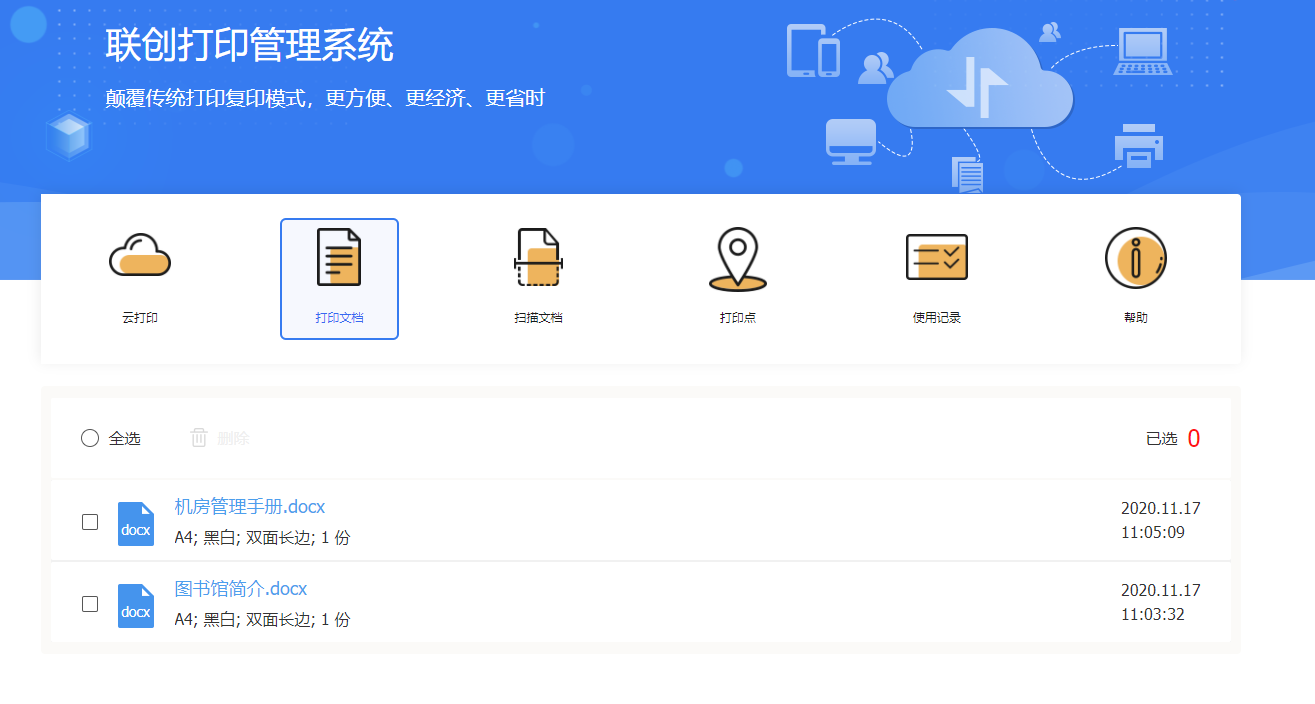This screenshot has height=704, width=1315.
Task: Click the 删除 delete button text
Action: click(x=233, y=438)
